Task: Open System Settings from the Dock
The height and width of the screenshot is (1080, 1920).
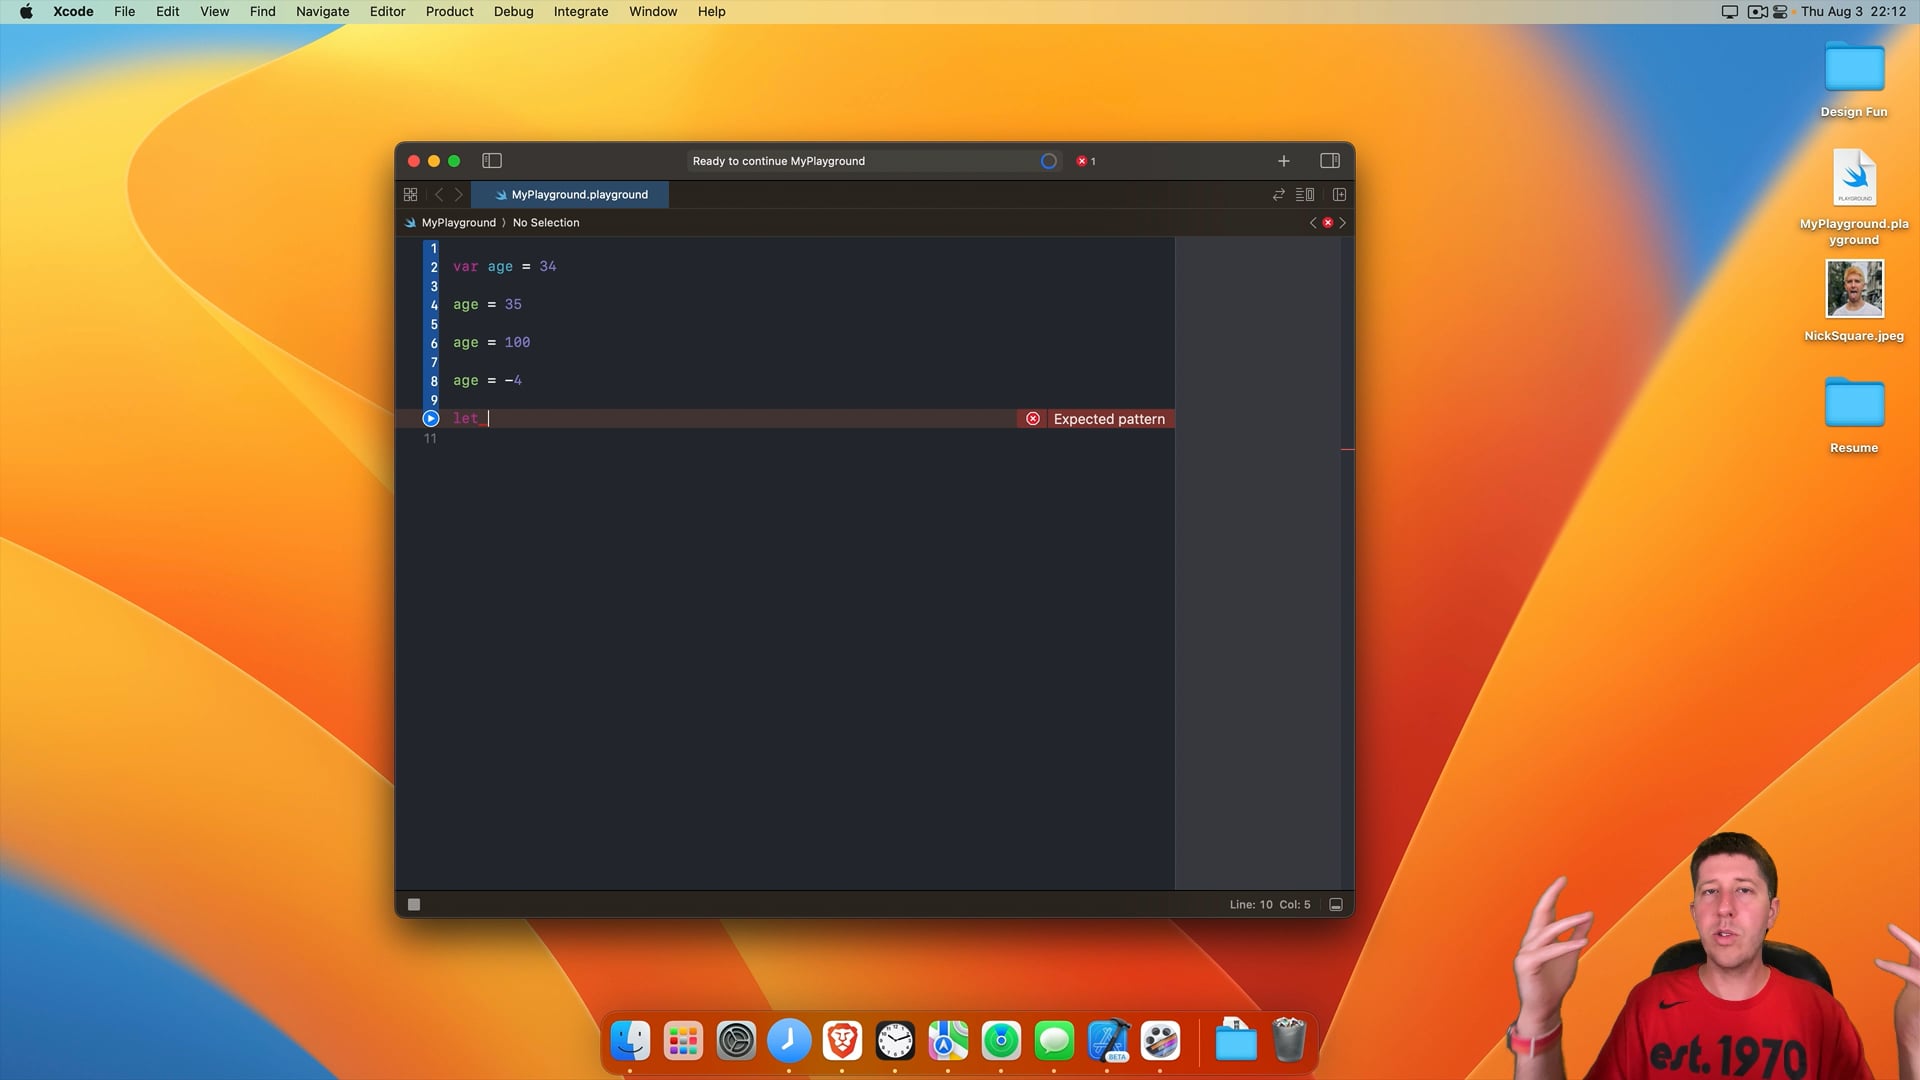Action: 736,1041
